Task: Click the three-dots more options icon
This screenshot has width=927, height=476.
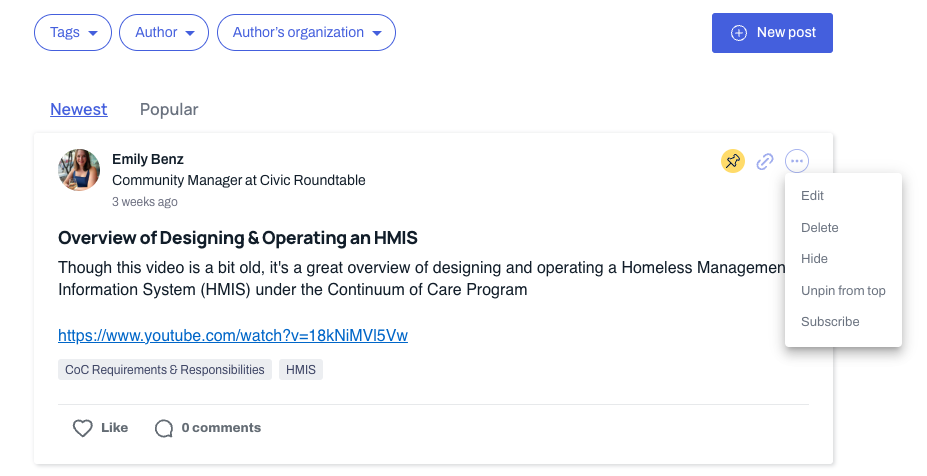Action: 797,161
